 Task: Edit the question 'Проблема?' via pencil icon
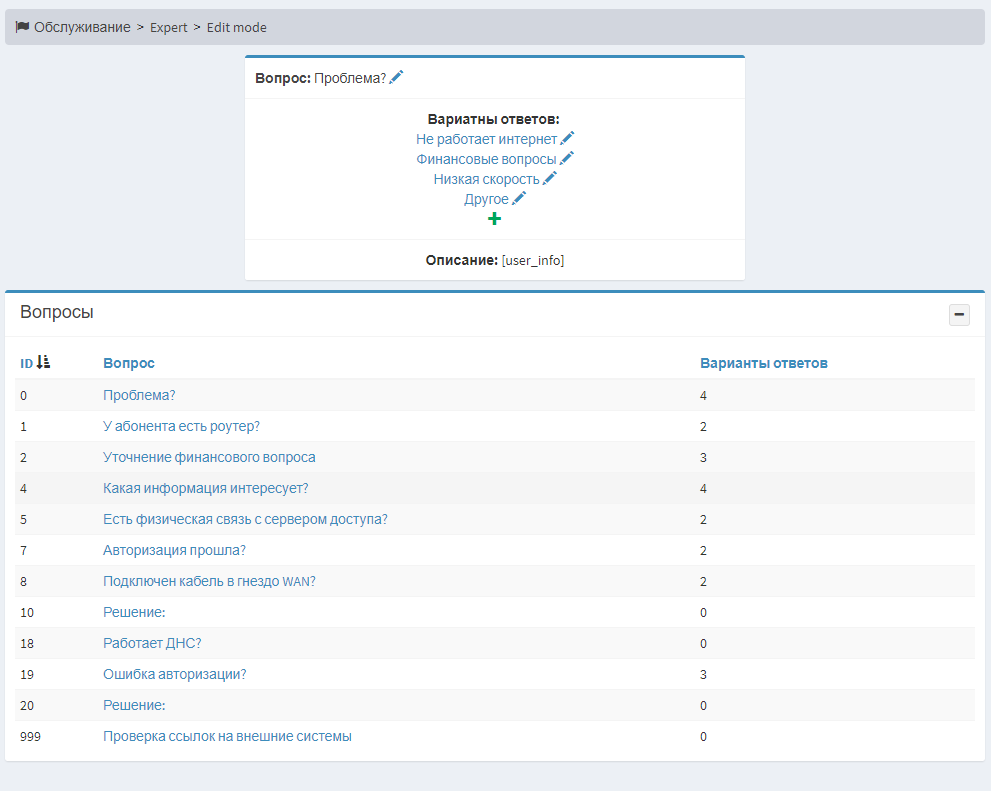click(x=396, y=78)
